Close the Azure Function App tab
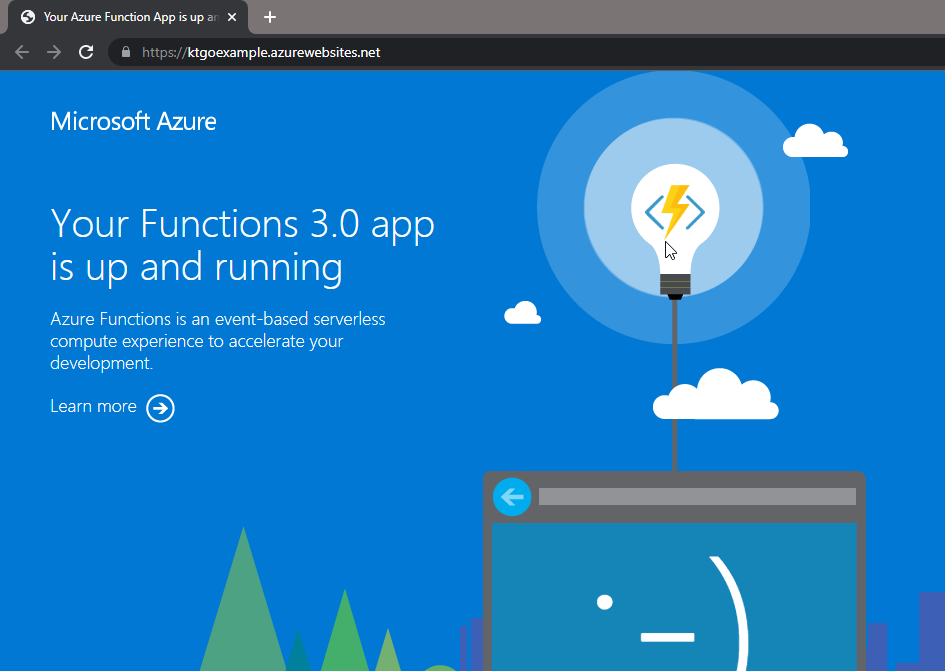945x671 pixels. click(231, 17)
